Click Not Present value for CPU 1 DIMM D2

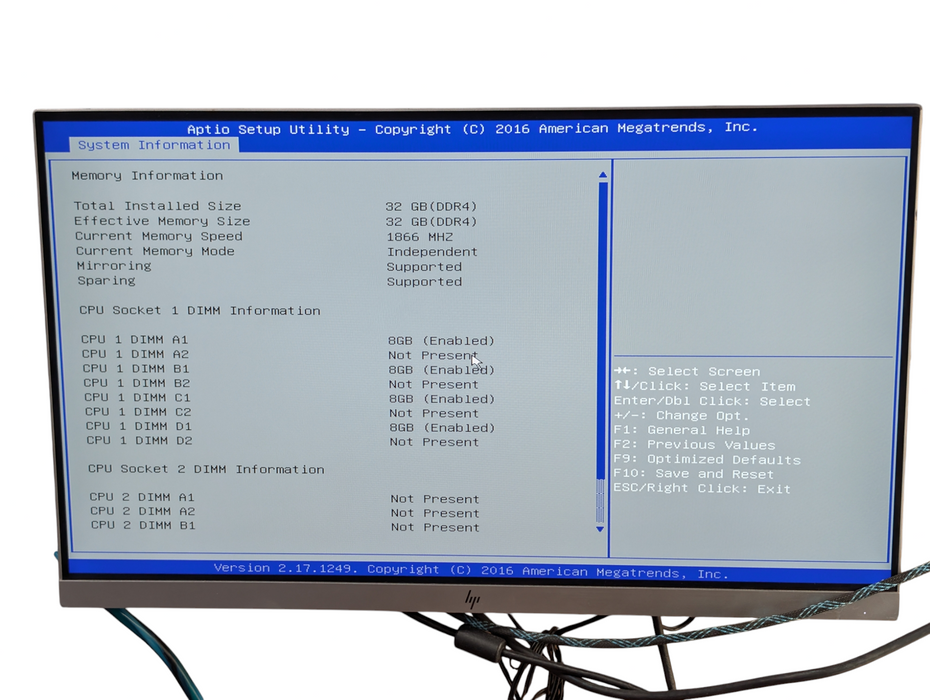pos(434,442)
